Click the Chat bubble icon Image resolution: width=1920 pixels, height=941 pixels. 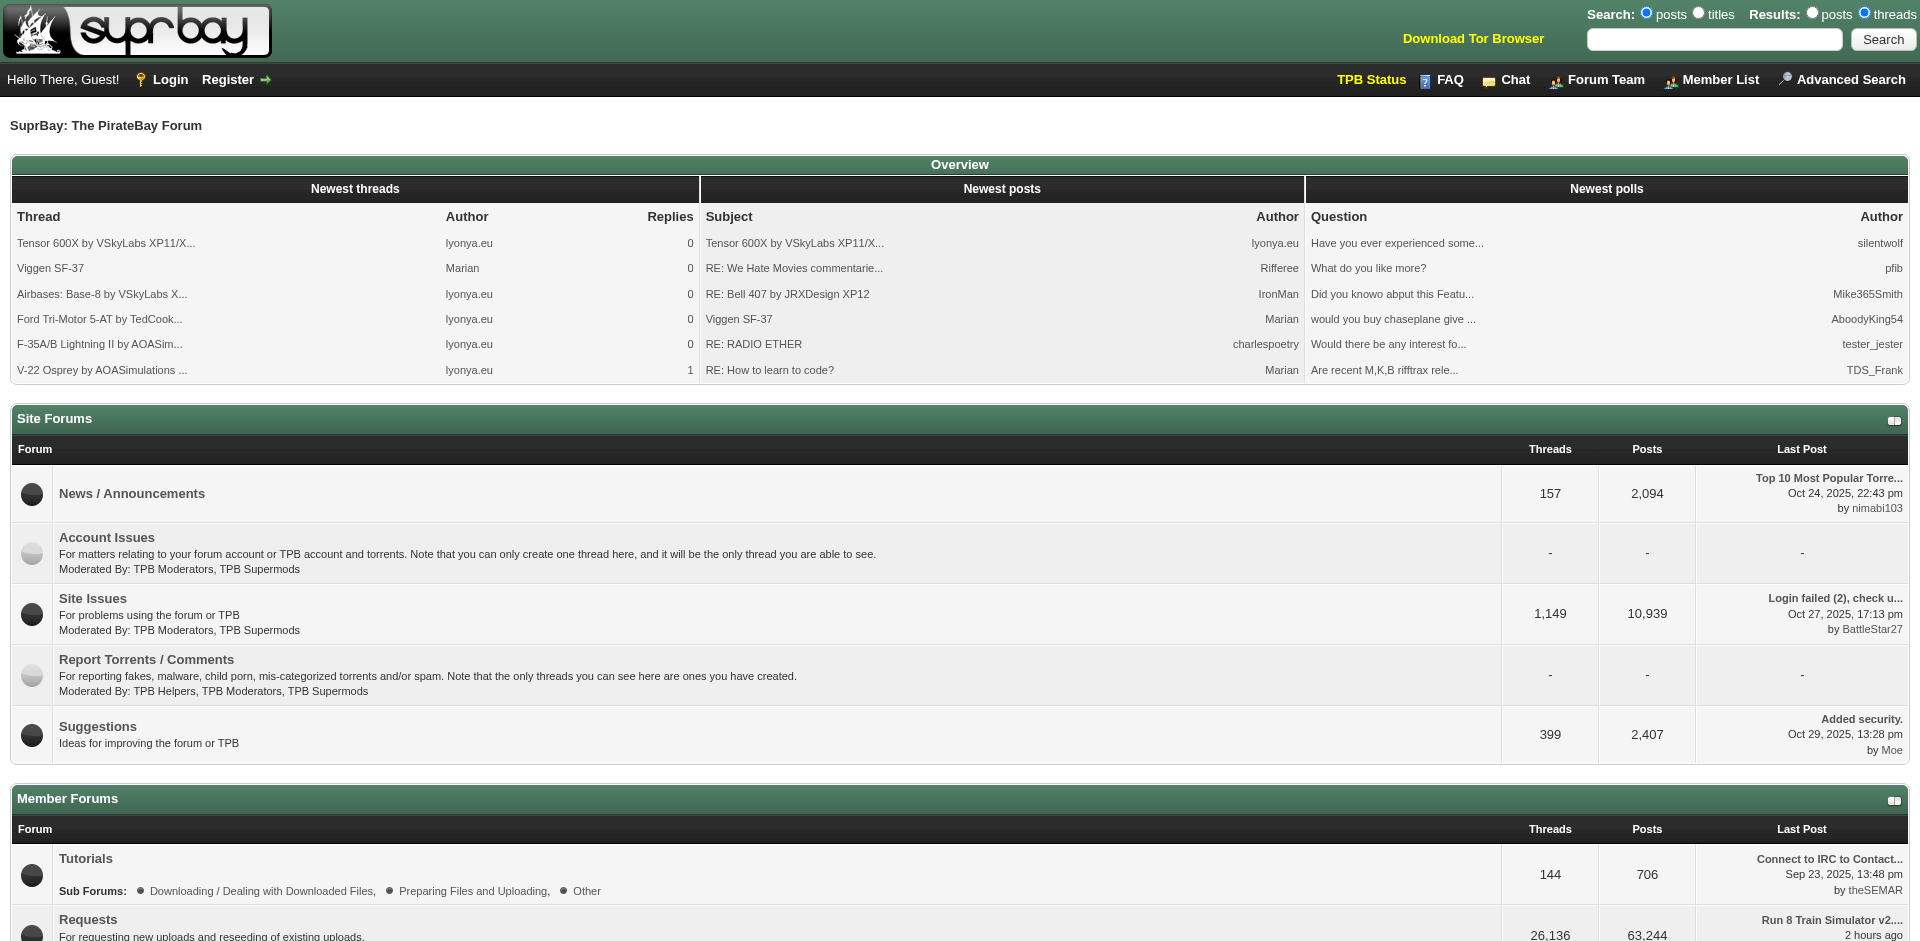(1489, 81)
